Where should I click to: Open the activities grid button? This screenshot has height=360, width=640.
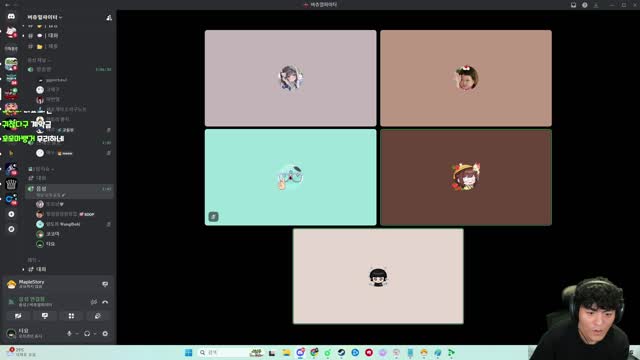pos(71,316)
